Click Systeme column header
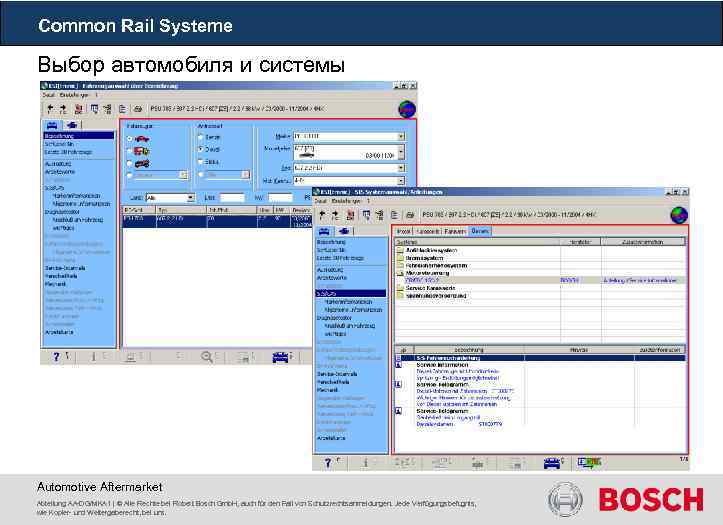Viewport: 723px width, 525px height. [478, 242]
